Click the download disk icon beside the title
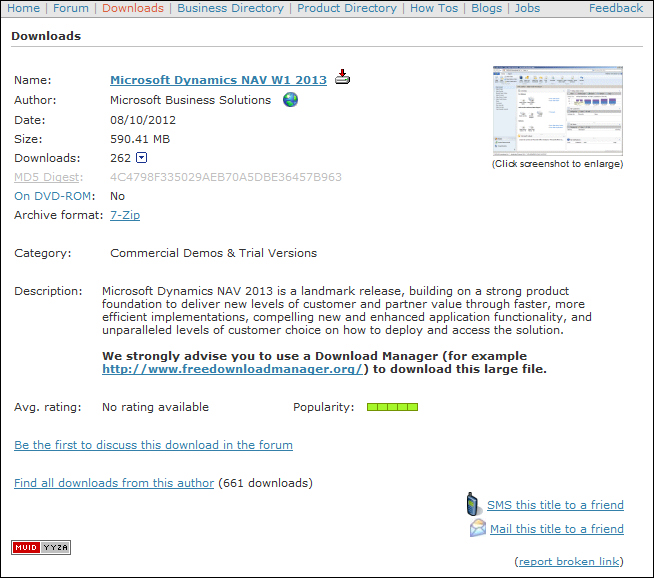The width and height of the screenshot is (654, 578). [x=342, y=77]
